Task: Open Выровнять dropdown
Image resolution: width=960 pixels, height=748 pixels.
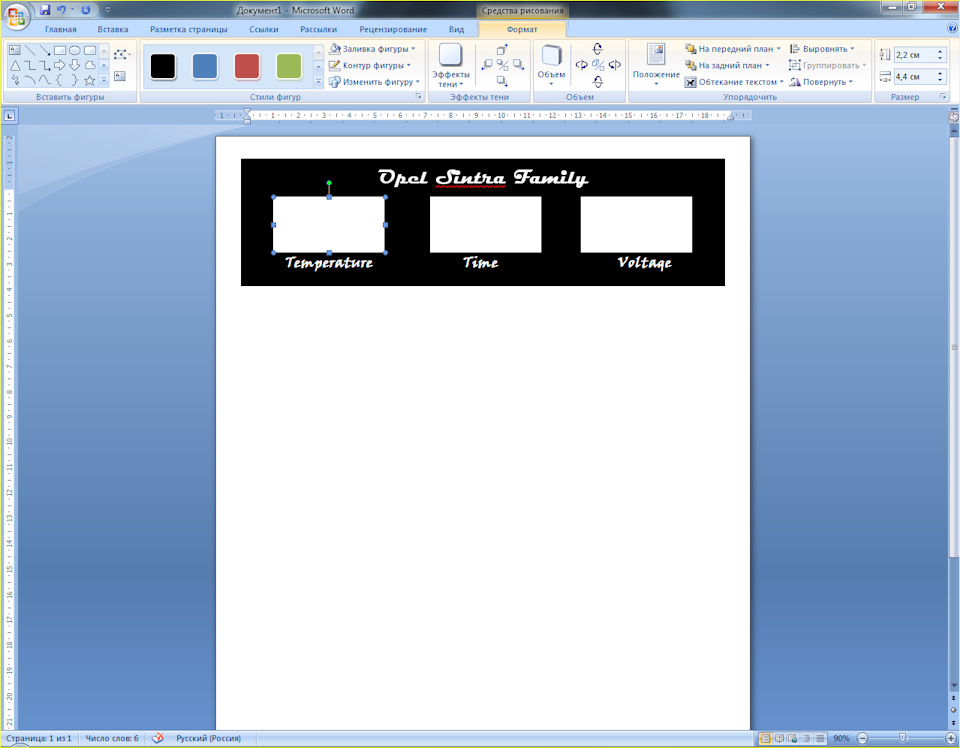Action: (x=822, y=49)
